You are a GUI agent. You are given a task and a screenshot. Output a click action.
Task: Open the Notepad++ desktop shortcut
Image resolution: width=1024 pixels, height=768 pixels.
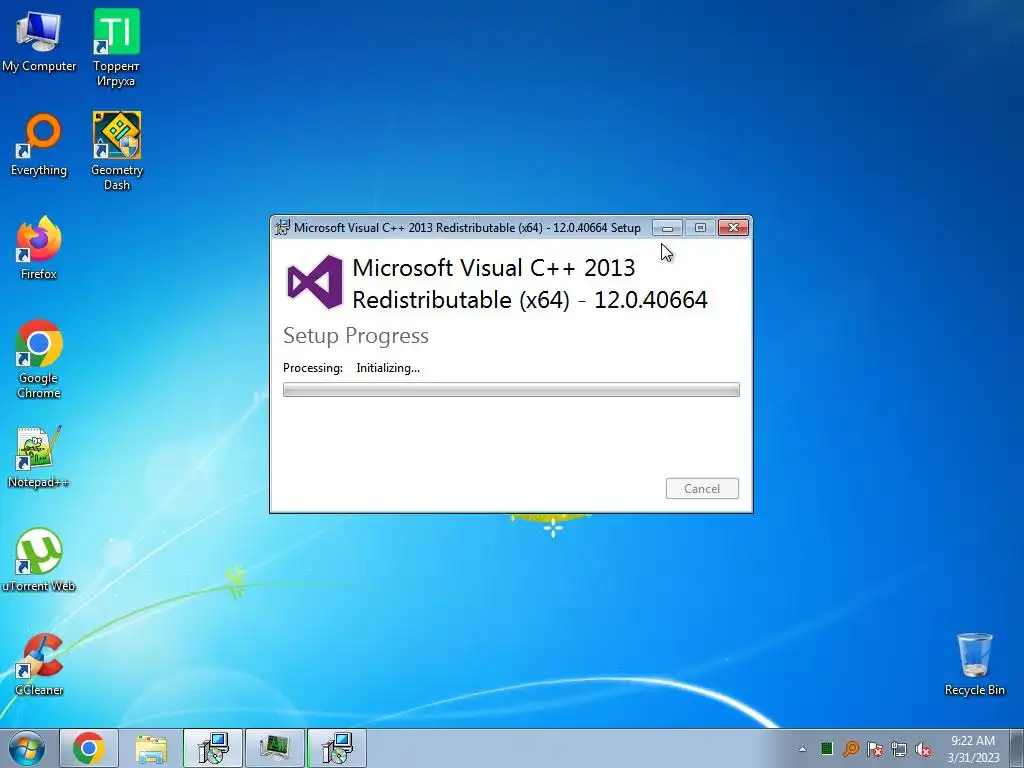(x=39, y=456)
